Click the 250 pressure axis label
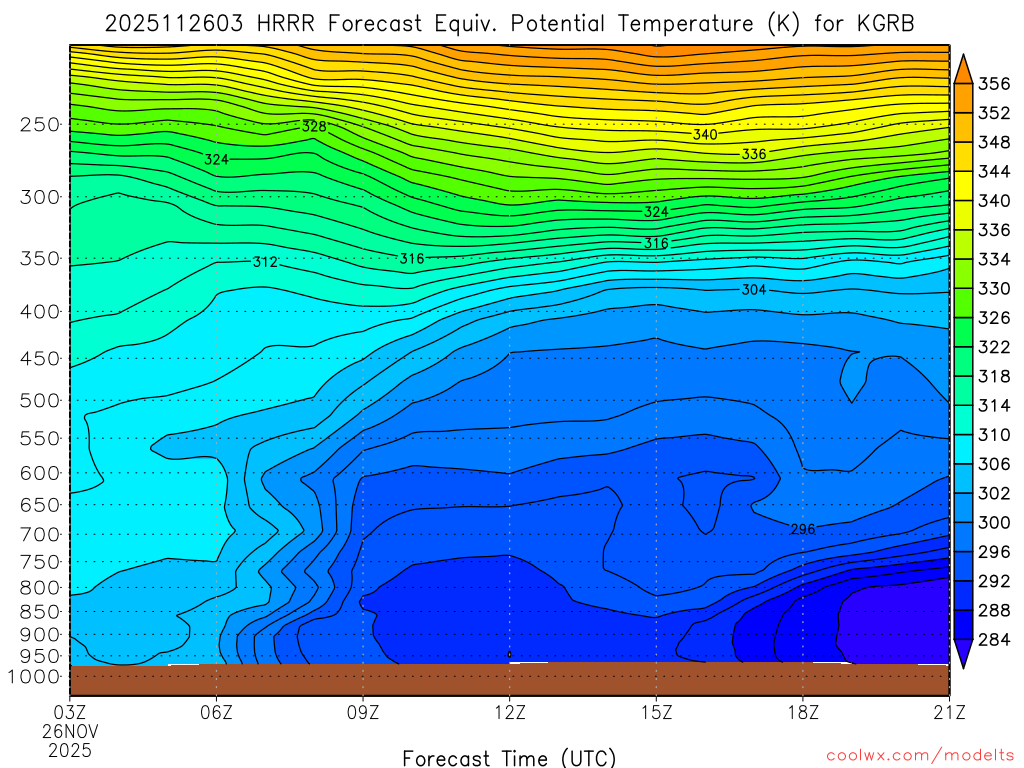Screen dimensions: 1024x768 coord(40,124)
